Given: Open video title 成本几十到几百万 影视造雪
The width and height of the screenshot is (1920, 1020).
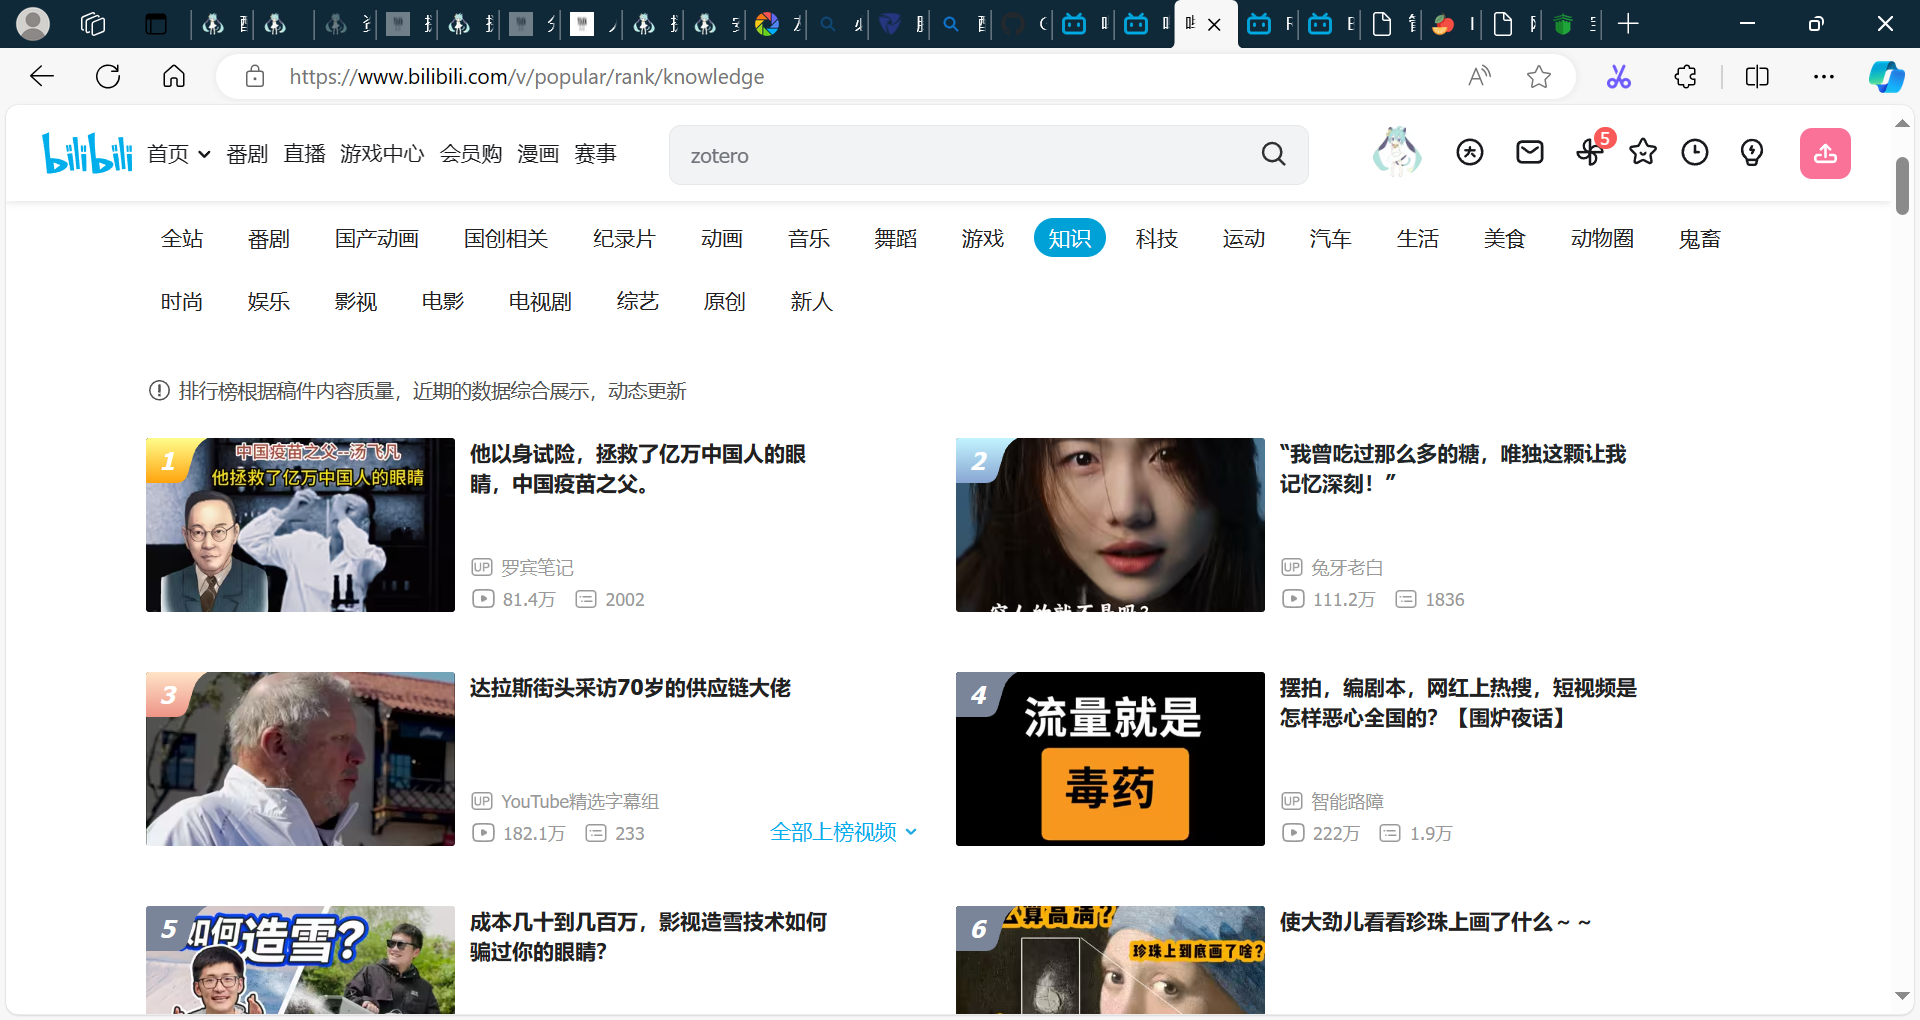Looking at the screenshot, I should [648, 936].
